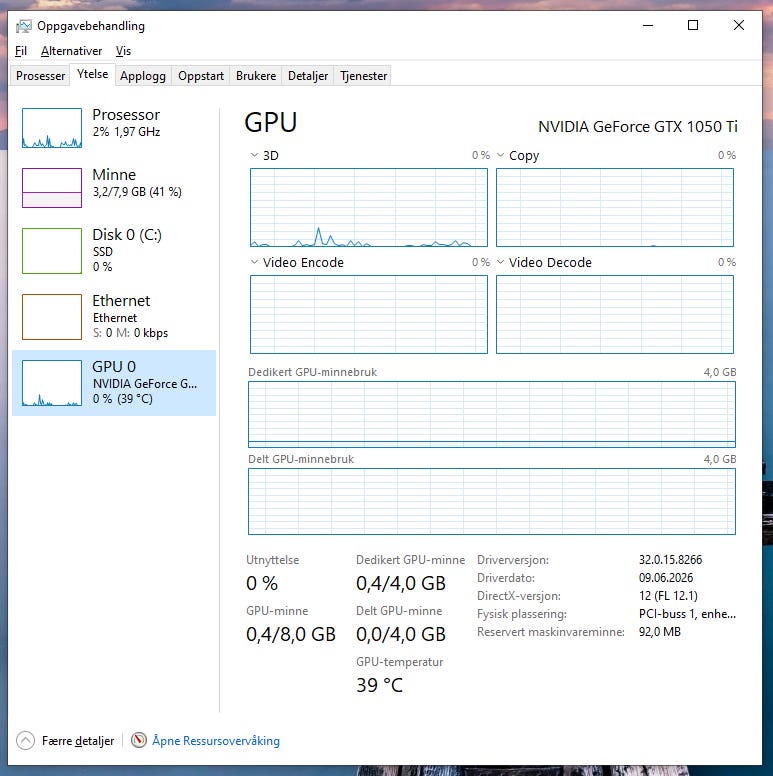The width and height of the screenshot is (773, 776).
Task: Click the Færre detaljer up-arrow icon
Action: pyautogui.click(x=25, y=741)
